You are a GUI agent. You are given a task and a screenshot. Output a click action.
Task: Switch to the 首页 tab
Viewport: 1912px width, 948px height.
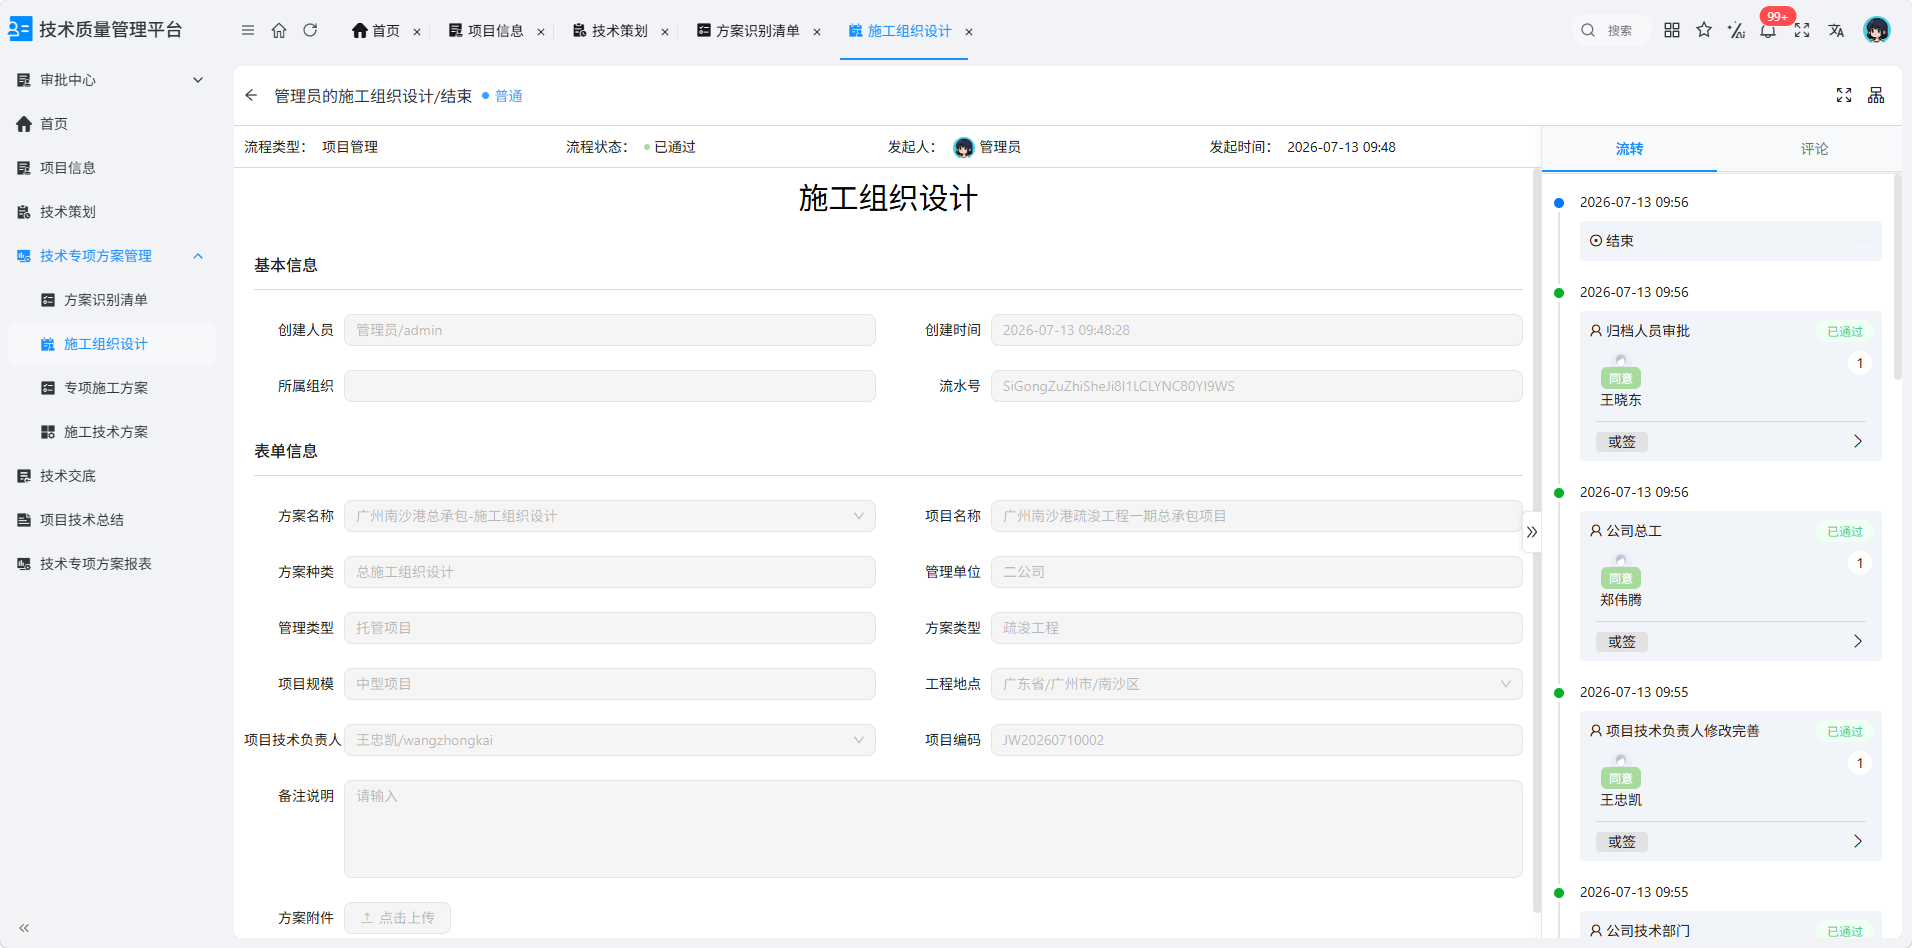pos(376,31)
